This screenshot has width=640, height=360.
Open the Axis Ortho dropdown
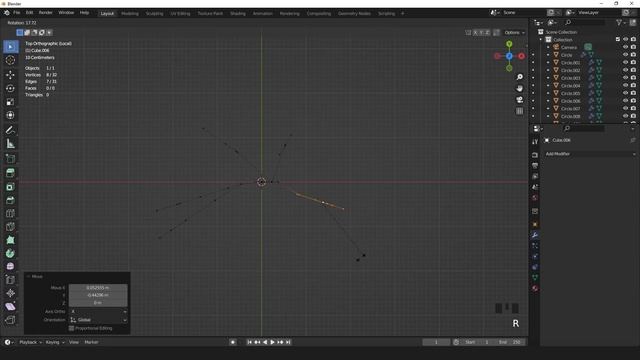coord(98,311)
